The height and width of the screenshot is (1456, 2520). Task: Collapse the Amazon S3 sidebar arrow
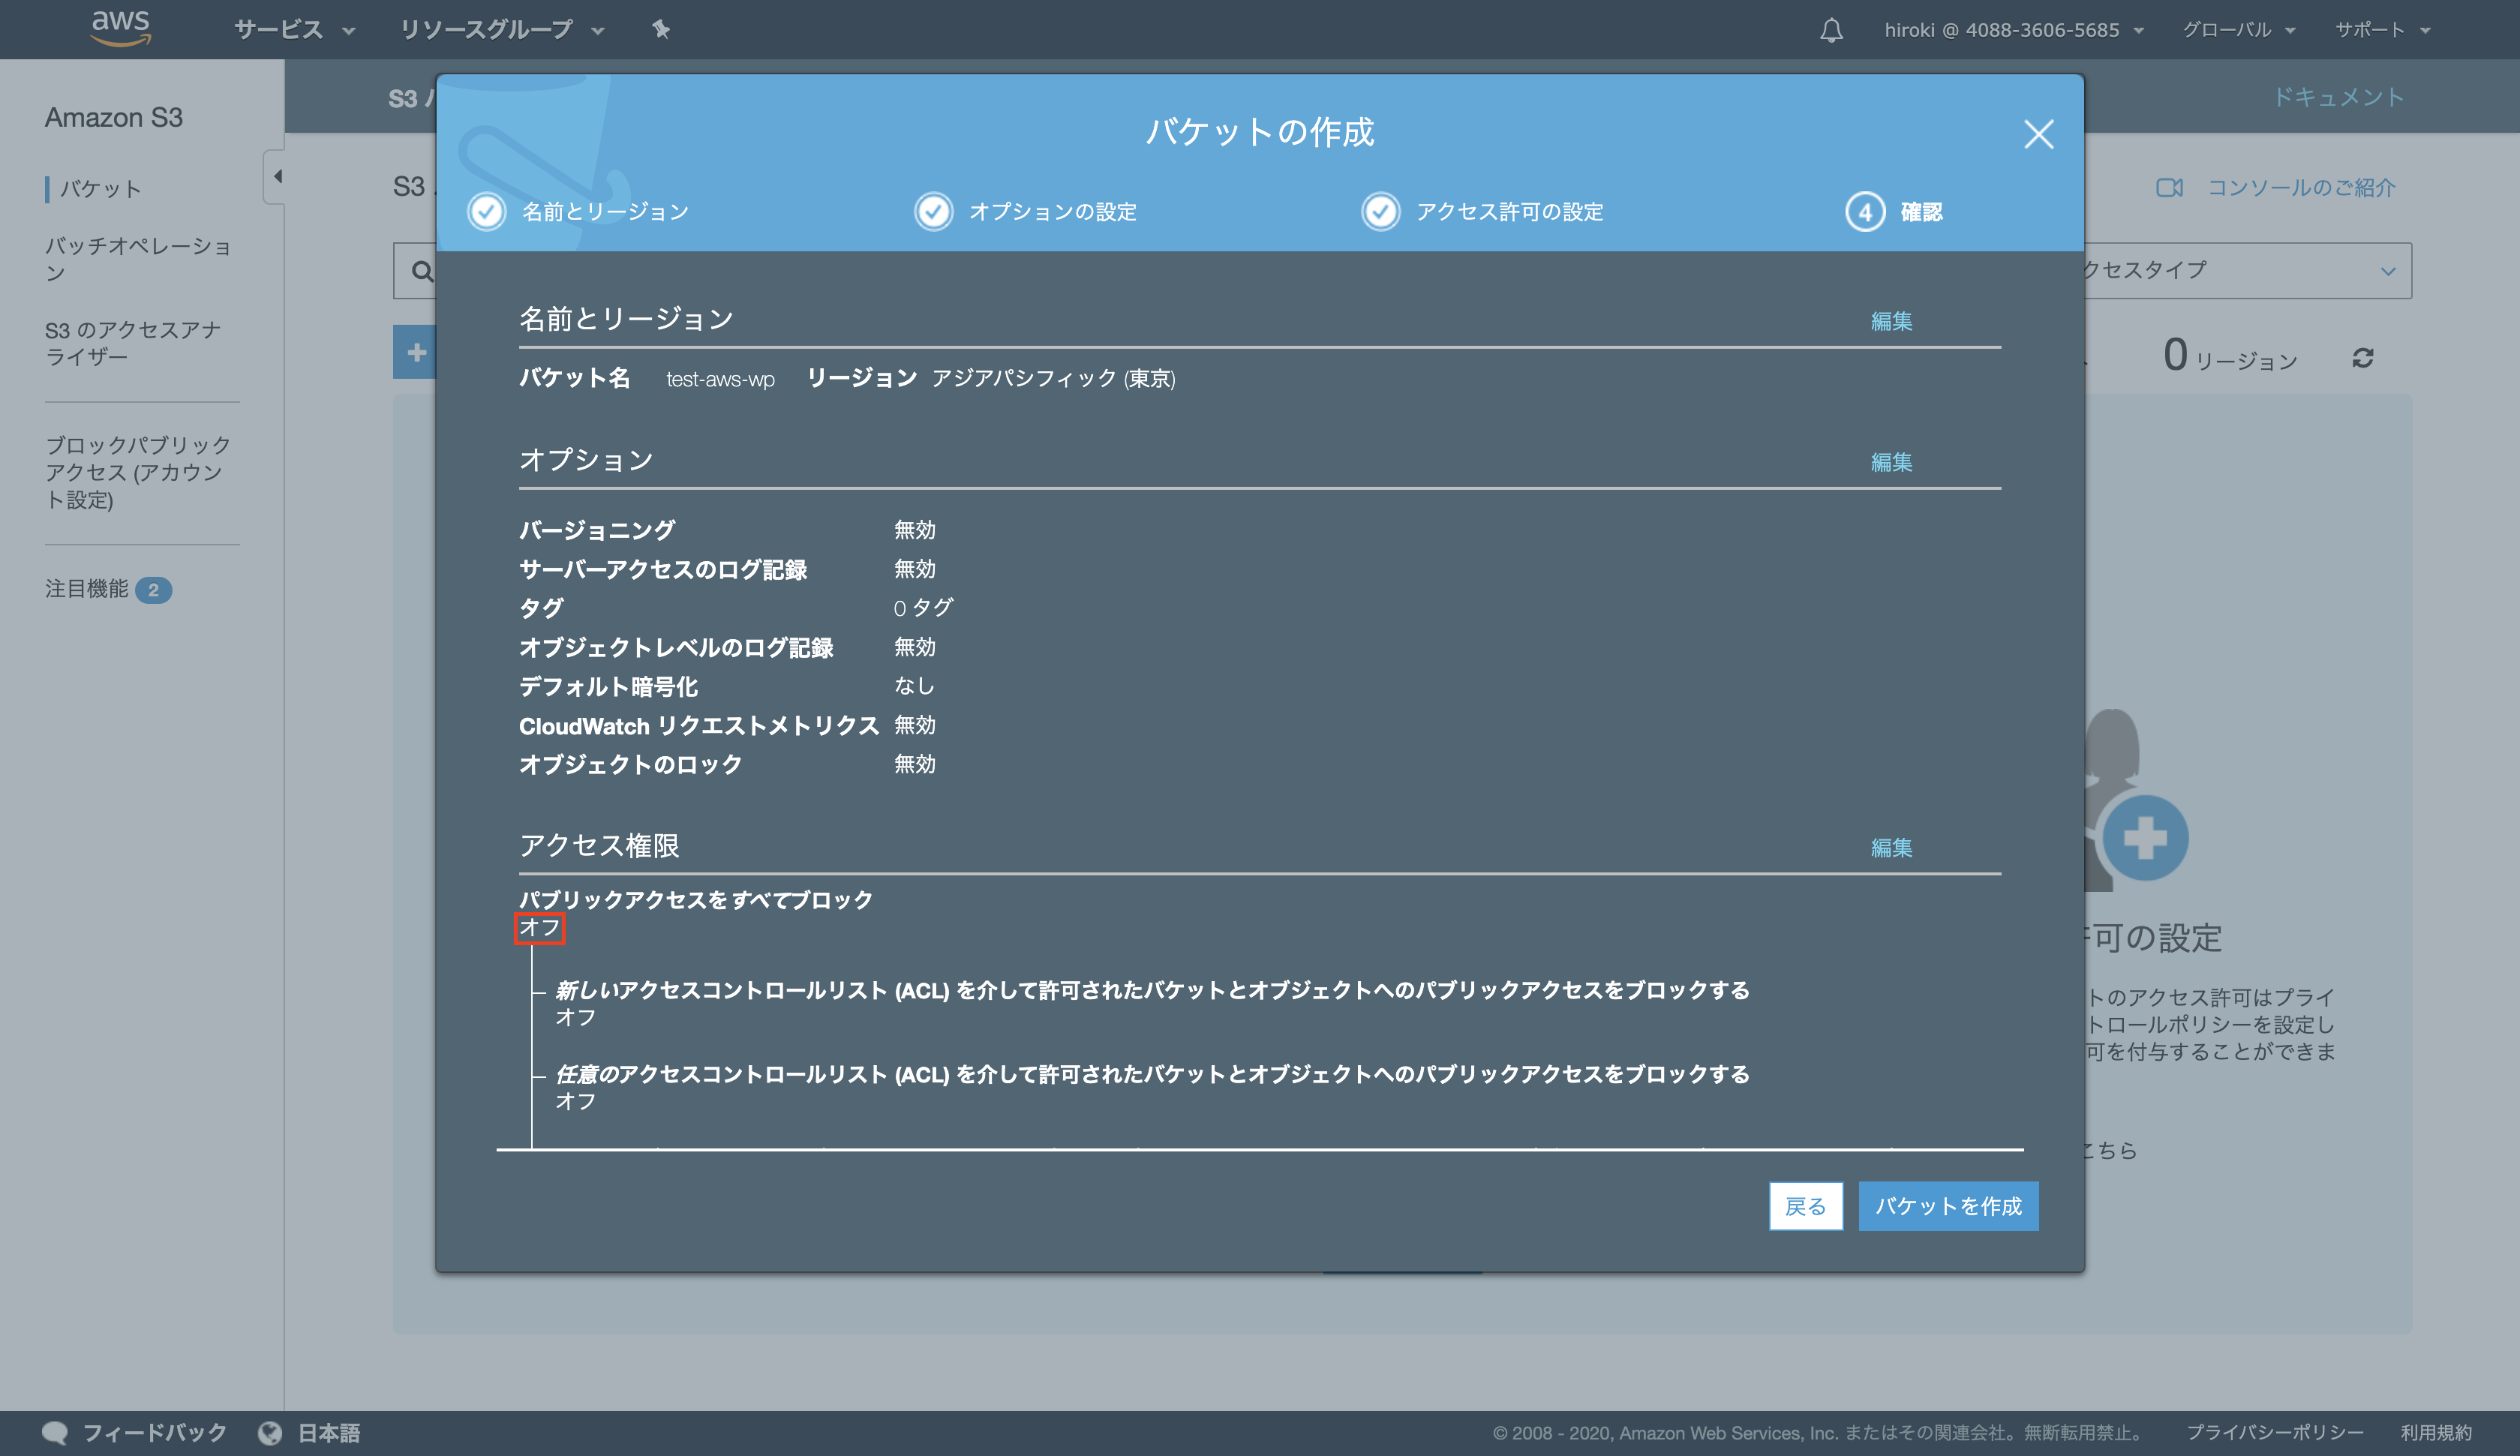(277, 177)
